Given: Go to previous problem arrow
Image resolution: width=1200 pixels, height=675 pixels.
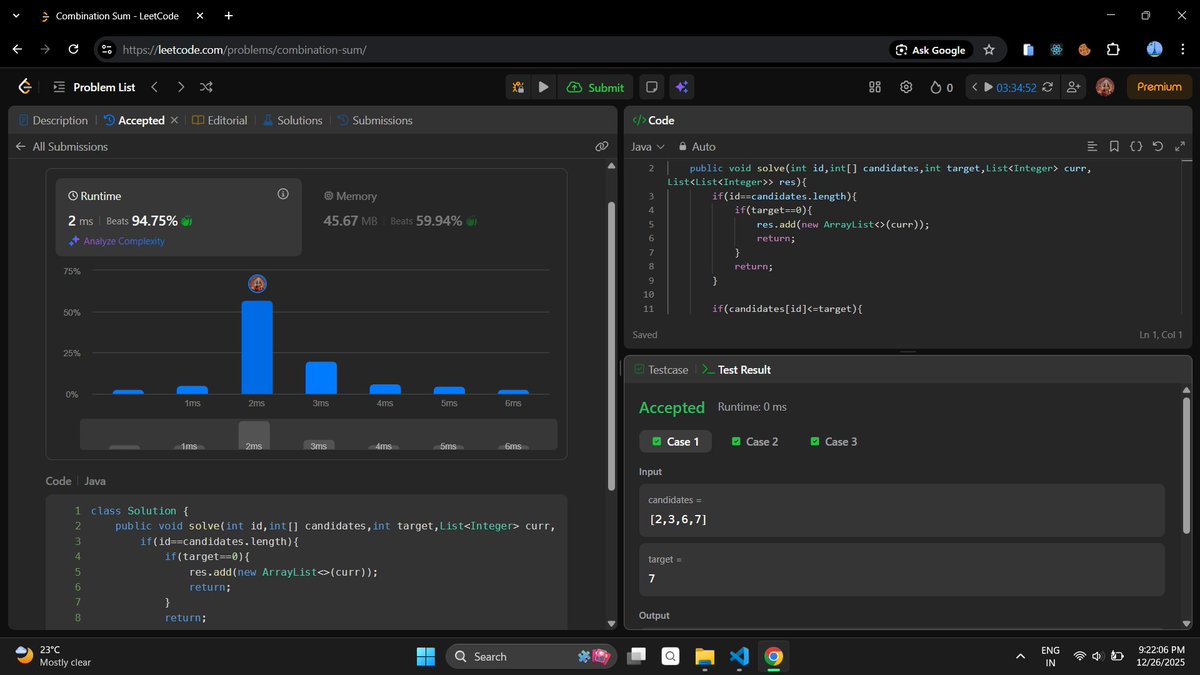Looking at the screenshot, I should 154,87.
